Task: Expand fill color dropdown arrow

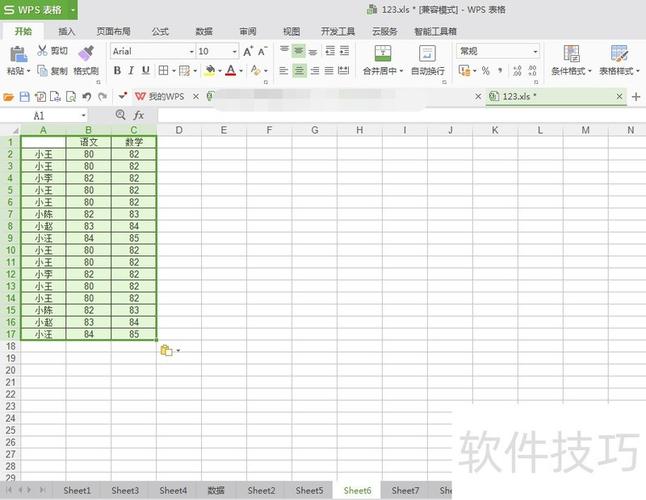Action: click(x=220, y=71)
